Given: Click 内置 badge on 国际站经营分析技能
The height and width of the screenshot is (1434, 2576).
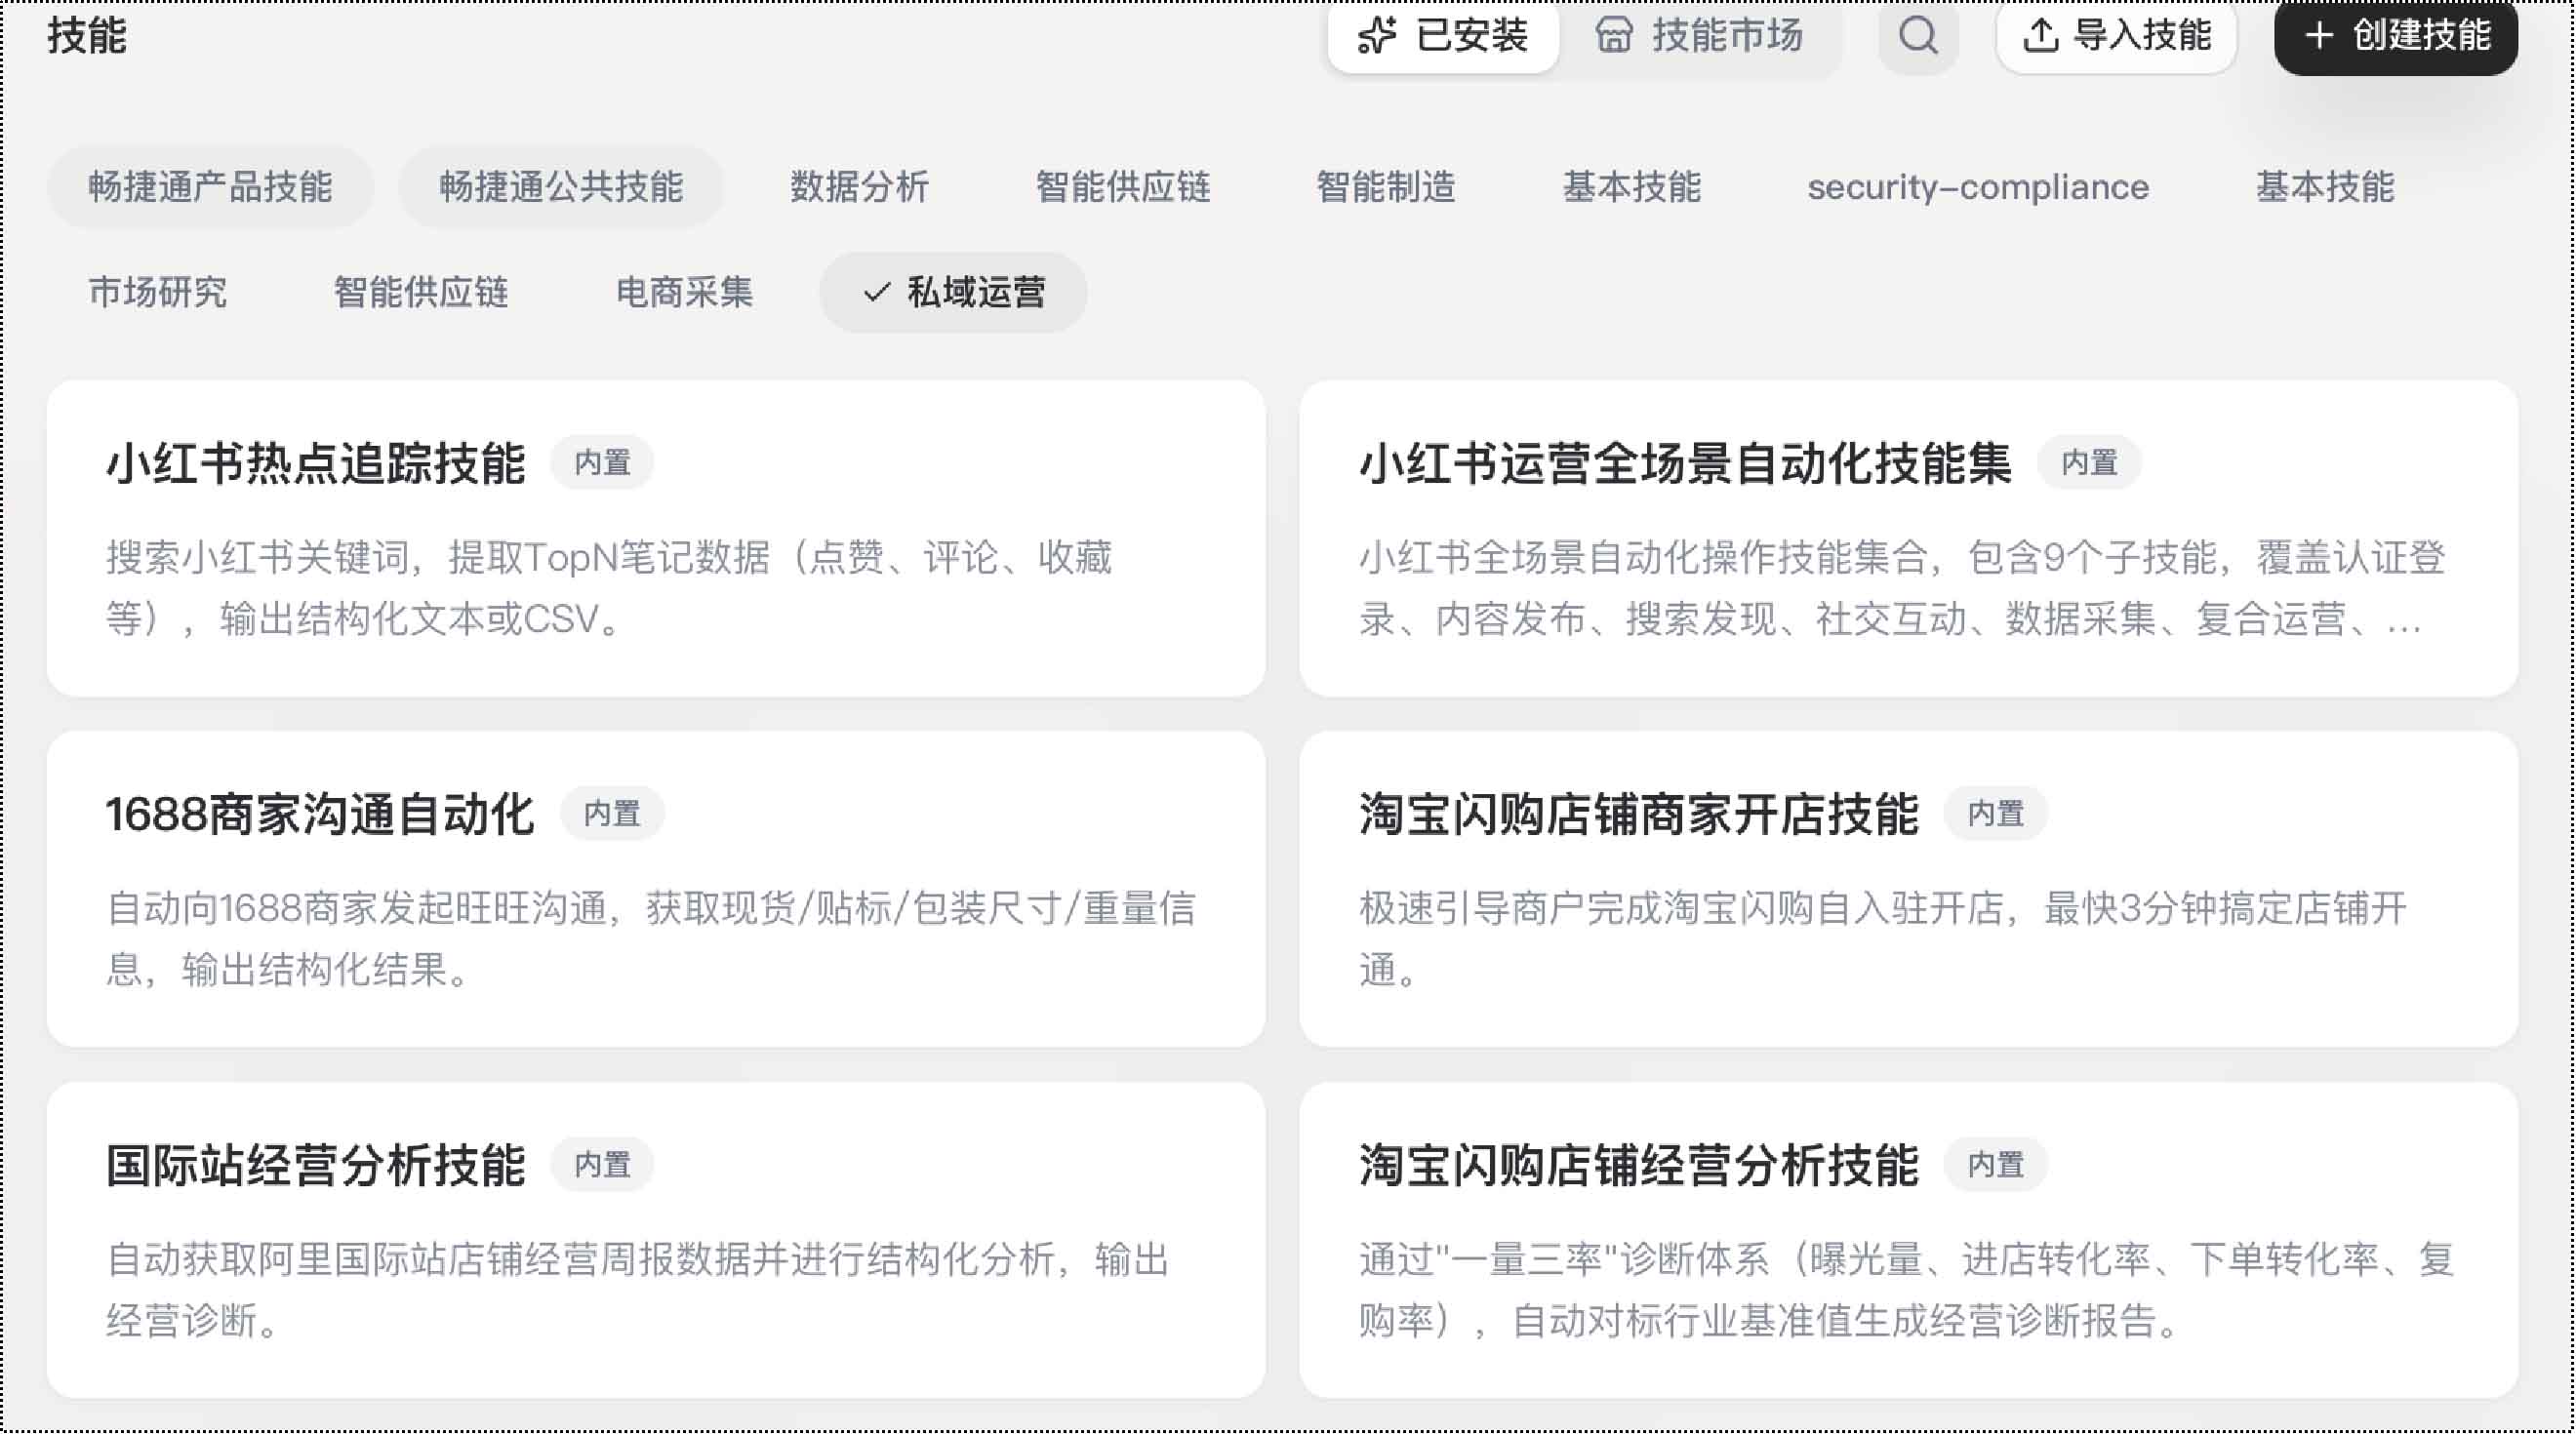Looking at the screenshot, I should pyautogui.click(x=602, y=1165).
